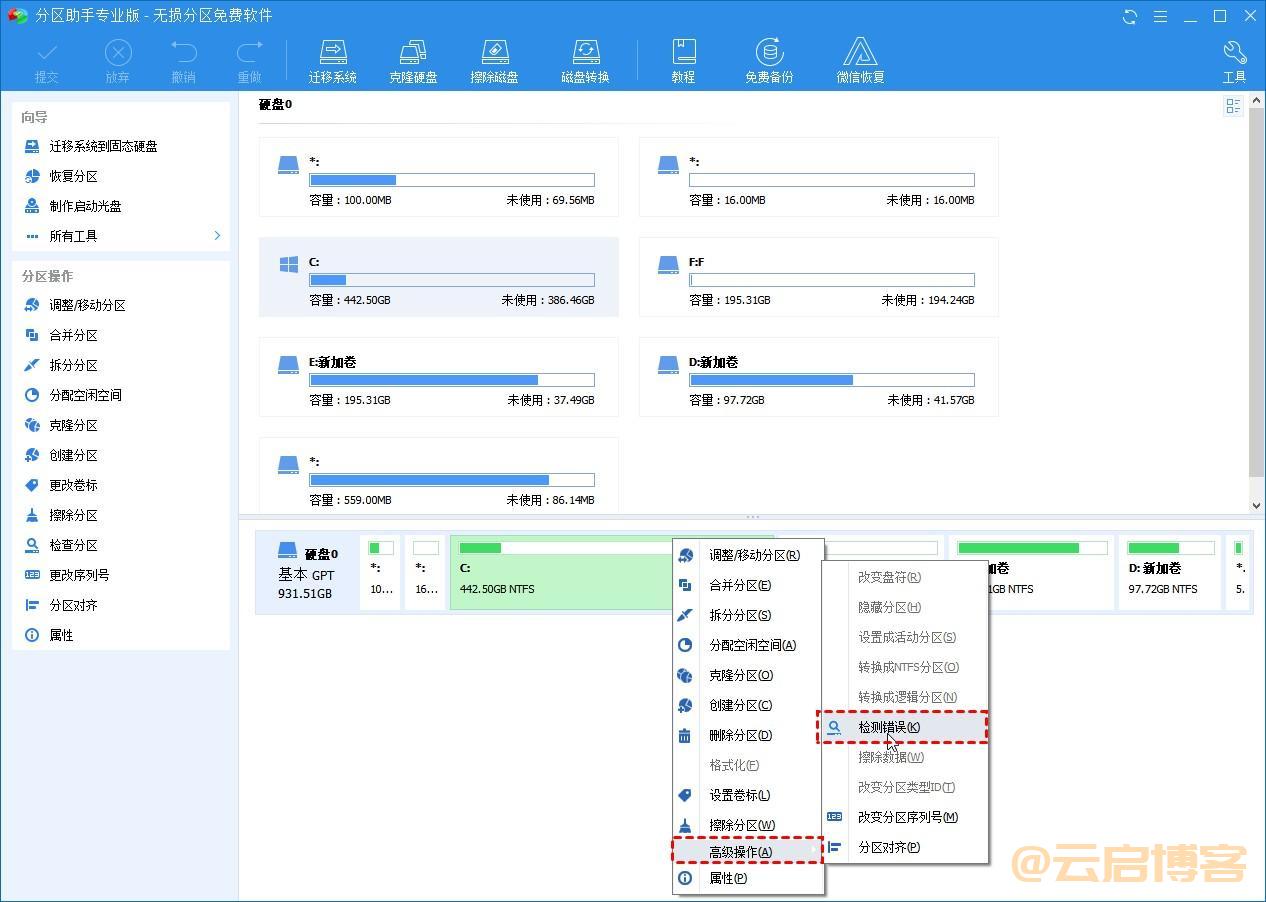Select the 100.00MB partition card
This screenshot has width=1266, height=902.
point(438,177)
